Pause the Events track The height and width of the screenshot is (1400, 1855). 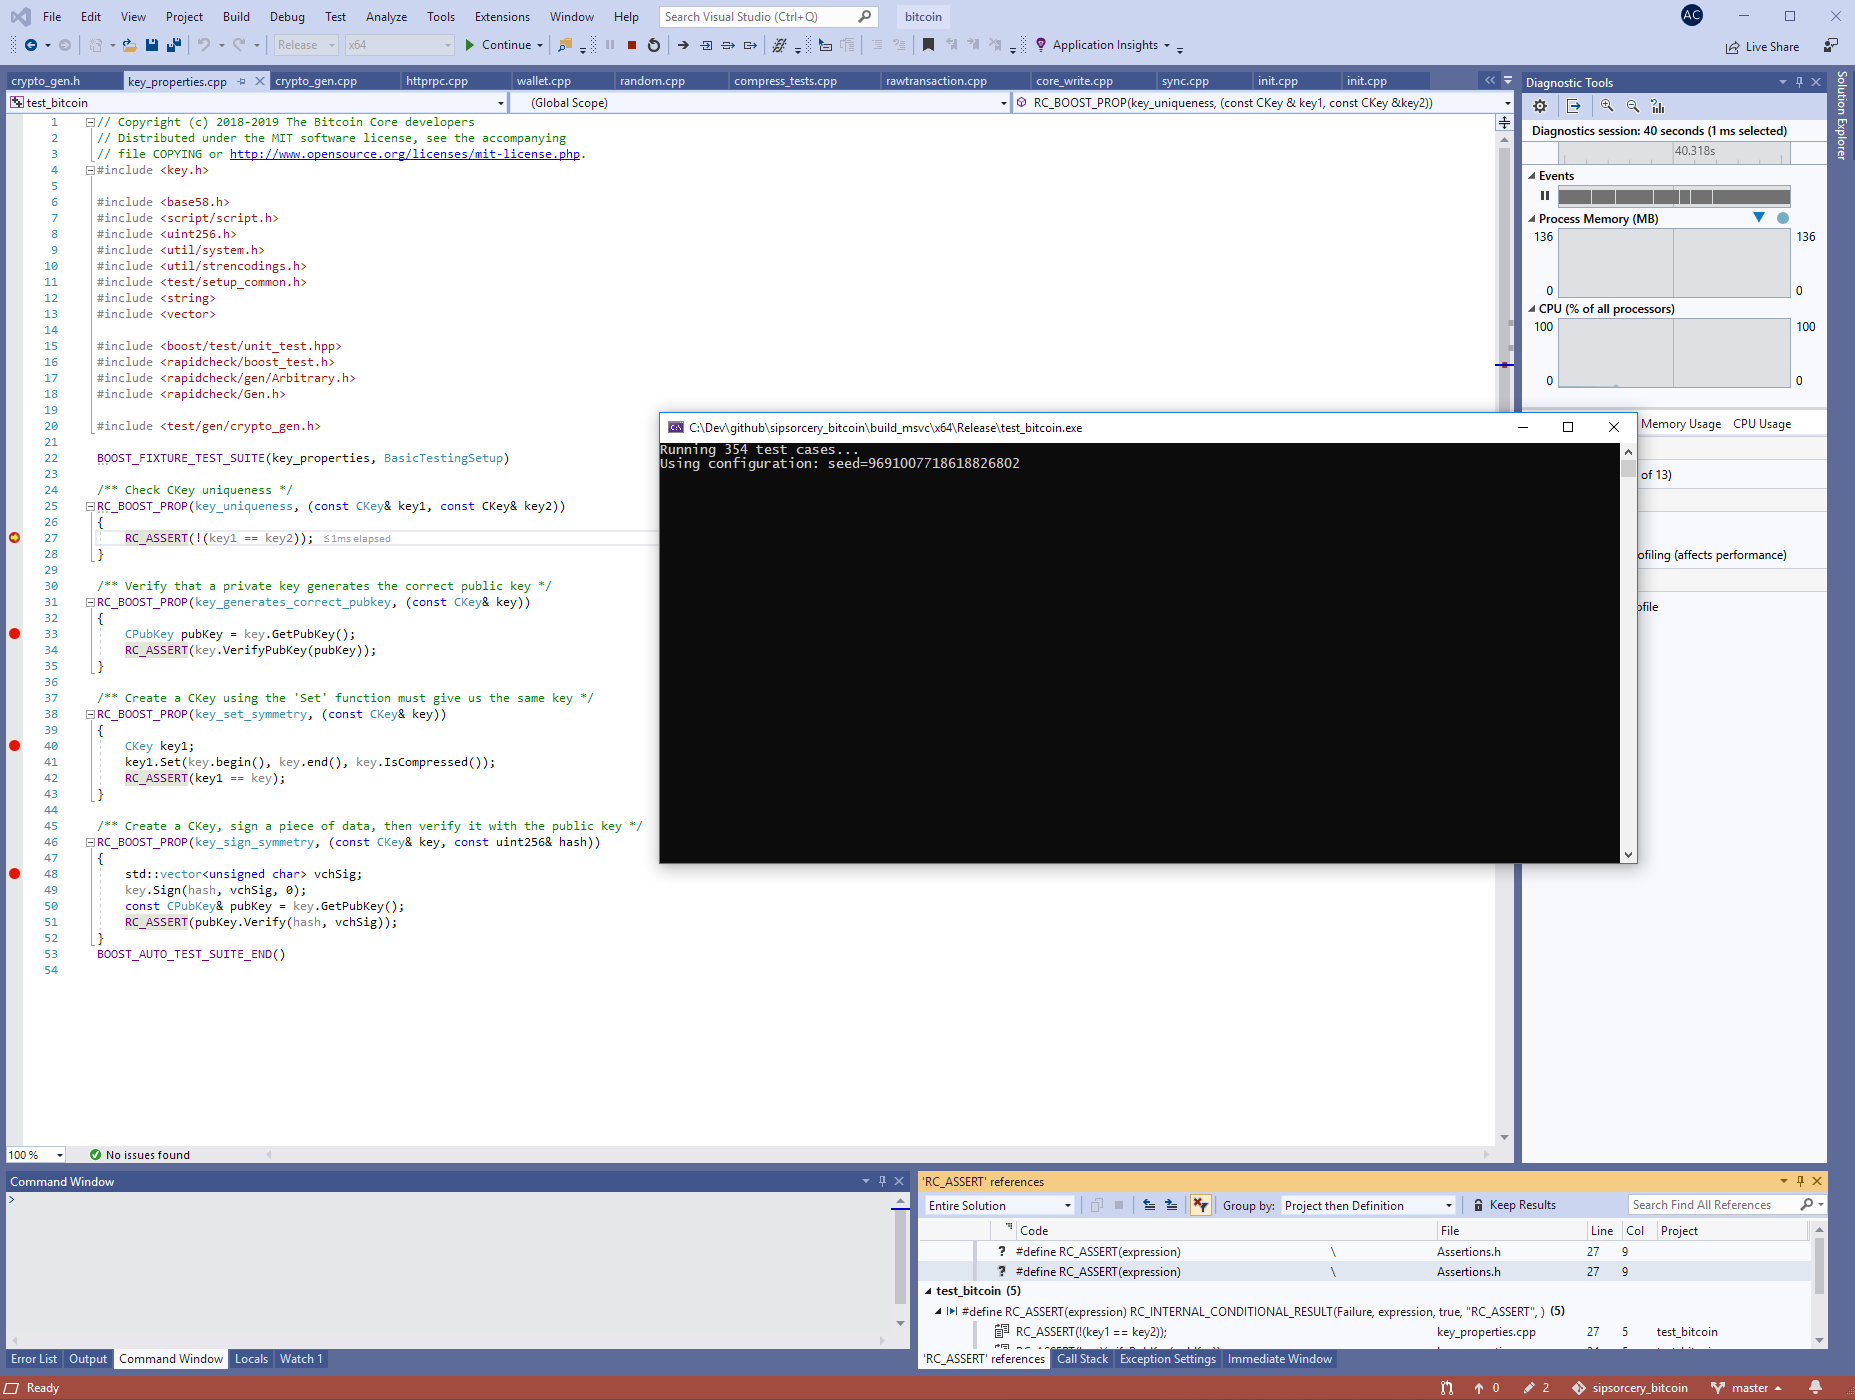tap(1545, 196)
